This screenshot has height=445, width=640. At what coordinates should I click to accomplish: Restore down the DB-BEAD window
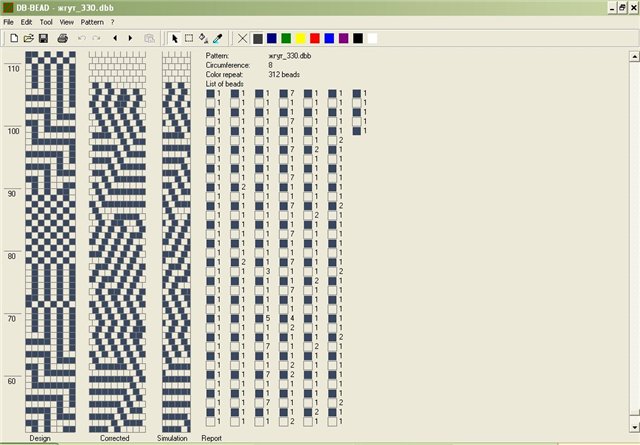[x=622, y=8]
